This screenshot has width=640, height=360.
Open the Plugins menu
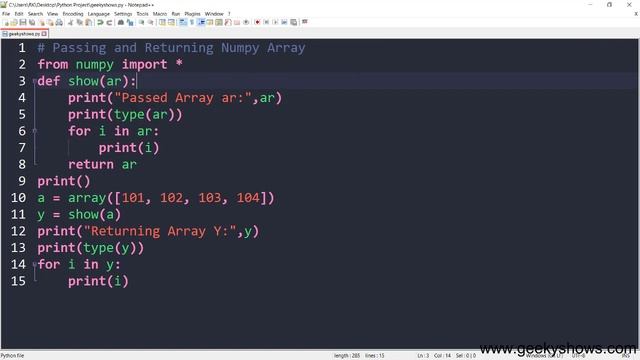(192, 14)
